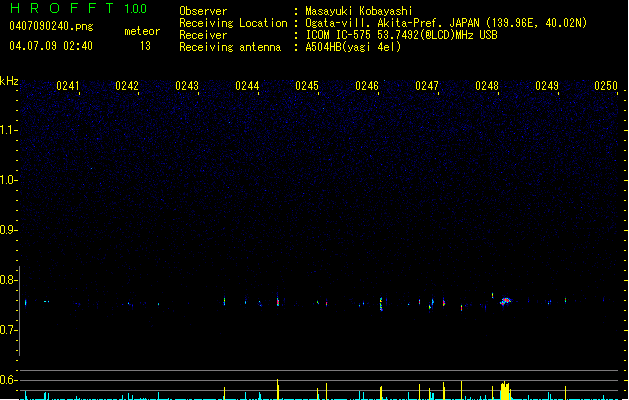Click the wide yellow intensity block near 0248
This screenshot has height=400, width=629.
click(505, 391)
